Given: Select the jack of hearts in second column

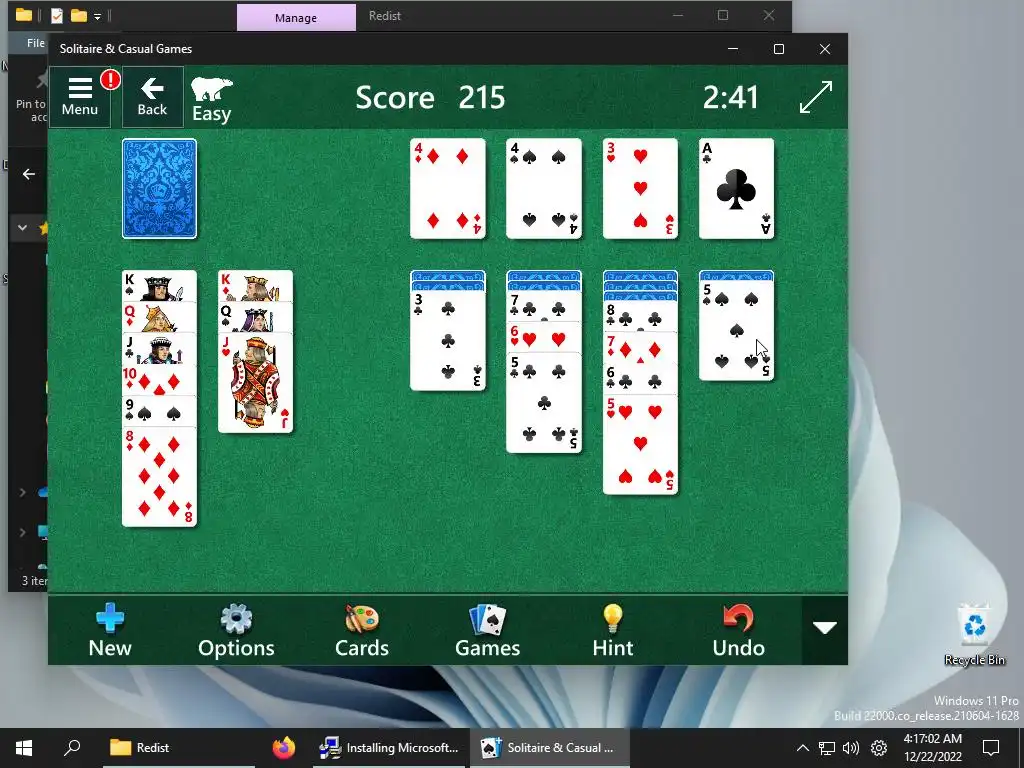Looking at the screenshot, I should tap(255, 383).
